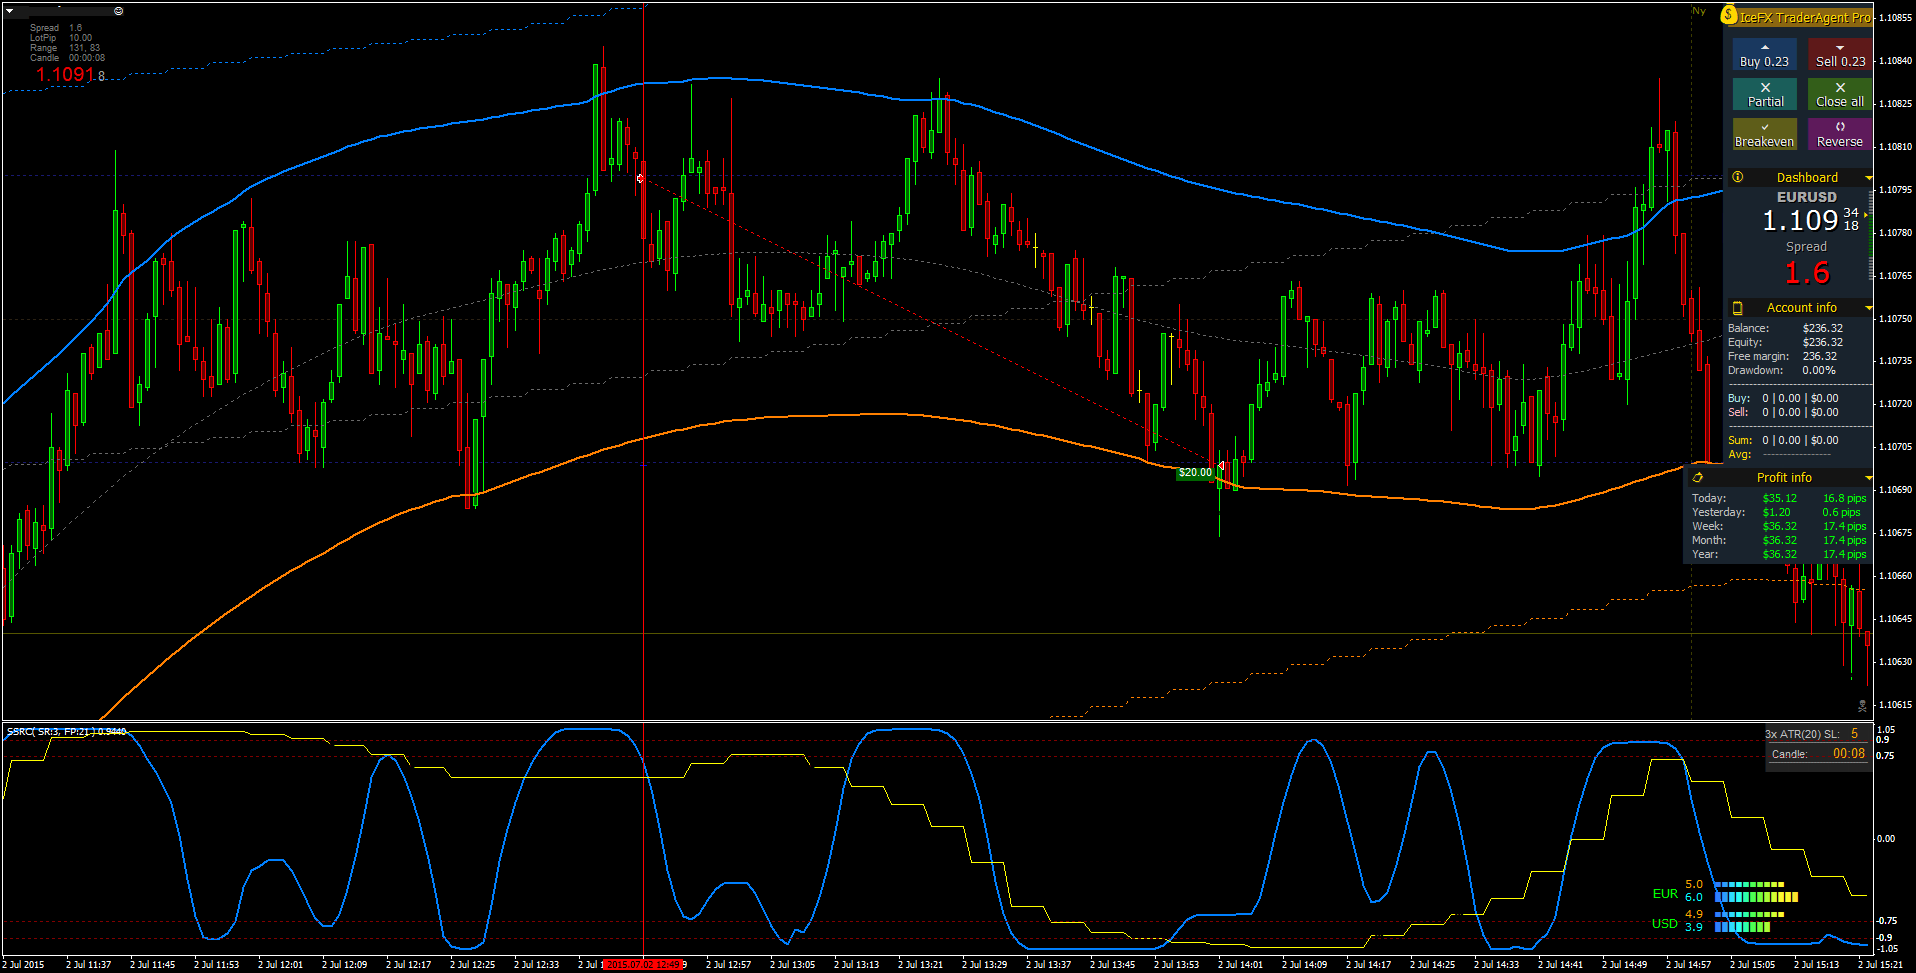Click the 2 Jul 14:01 time axis label
1916x973 pixels.
pyautogui.click(x=1240, y=965)
